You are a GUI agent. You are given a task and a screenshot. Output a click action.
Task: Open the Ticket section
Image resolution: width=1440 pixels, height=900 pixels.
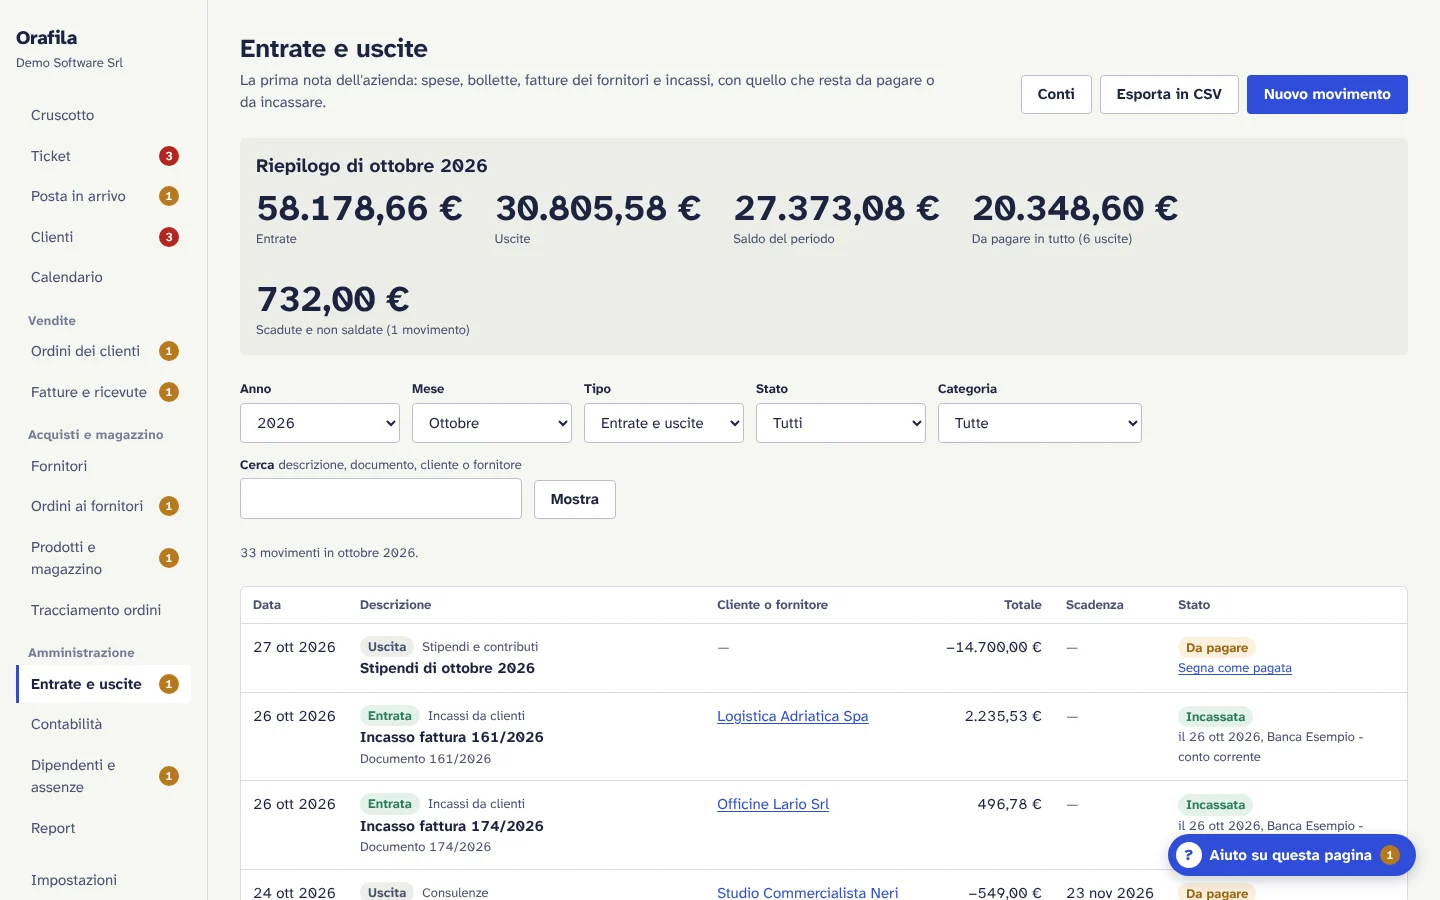click(x=103, y=156)
